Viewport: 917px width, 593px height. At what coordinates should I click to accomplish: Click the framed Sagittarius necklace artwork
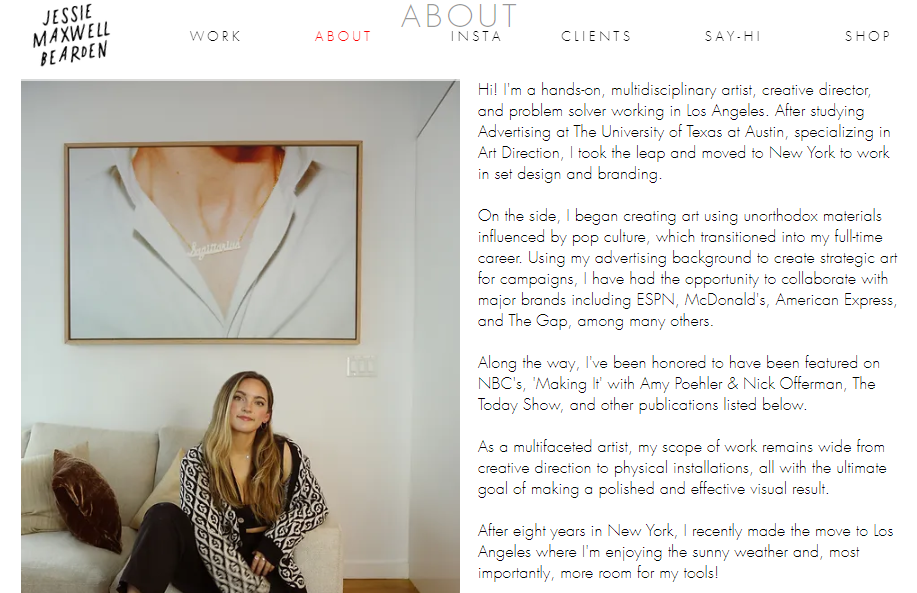tap(213, 242)
